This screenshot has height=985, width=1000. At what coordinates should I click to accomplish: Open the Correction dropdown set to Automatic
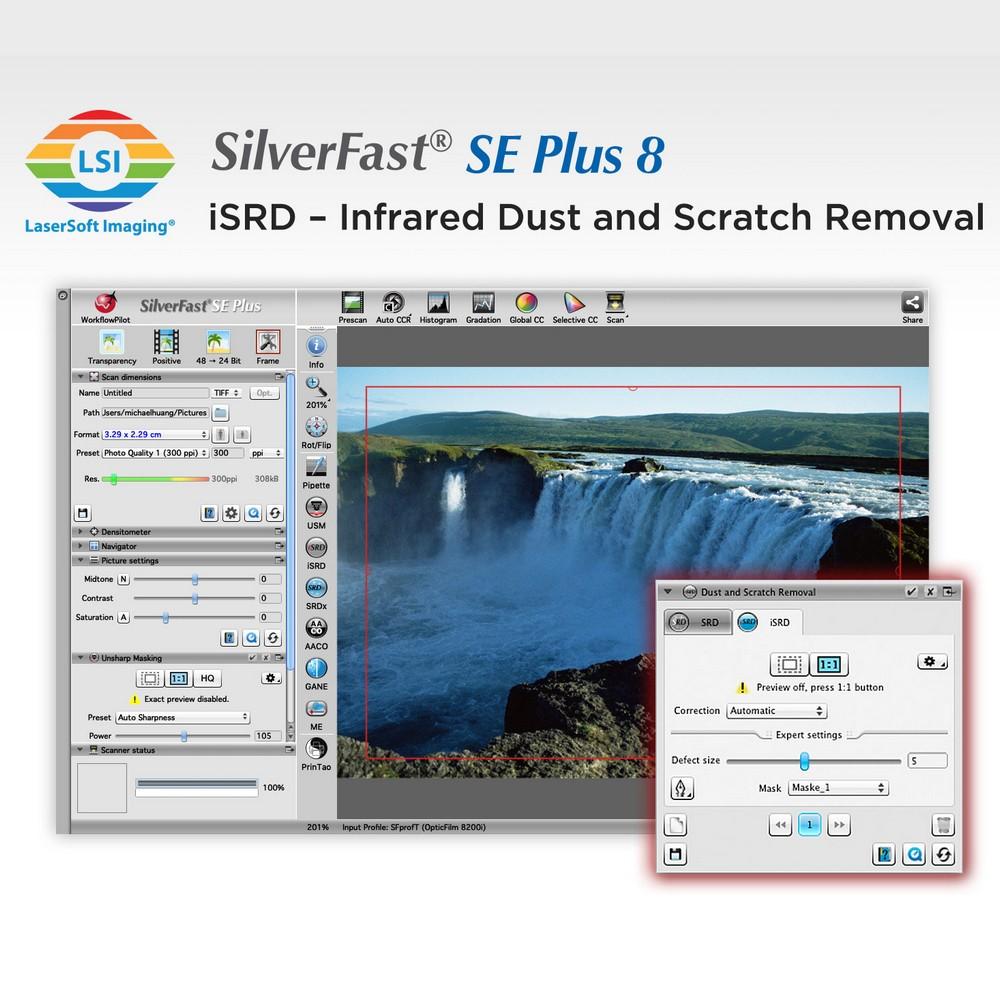click(x=776, y=711)
